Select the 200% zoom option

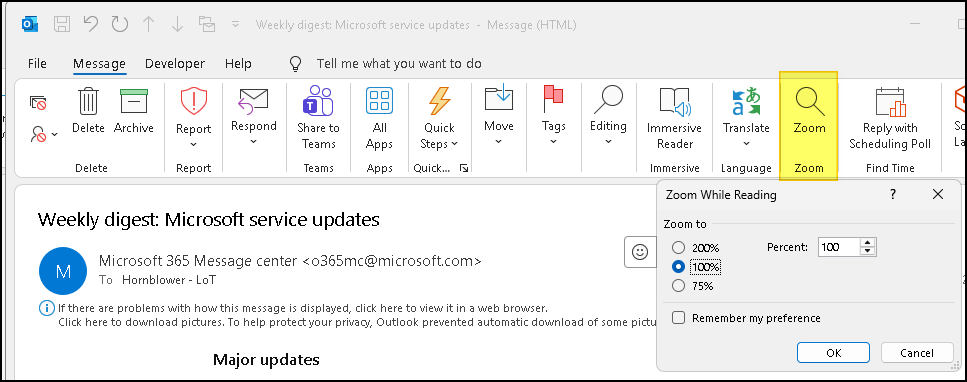coord(678,247)
